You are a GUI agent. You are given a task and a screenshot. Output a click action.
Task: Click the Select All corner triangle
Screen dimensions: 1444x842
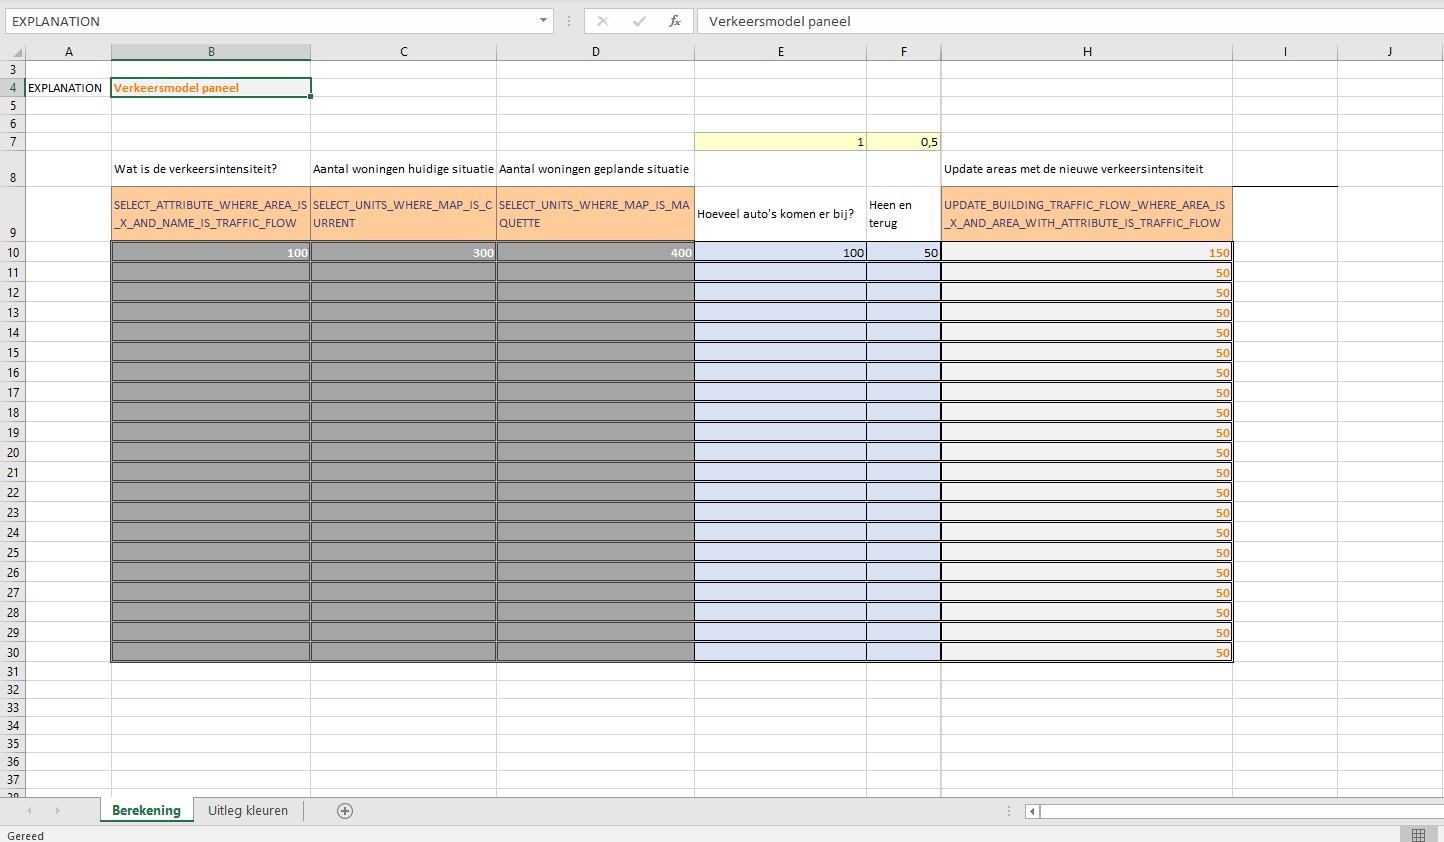[14, 52]
